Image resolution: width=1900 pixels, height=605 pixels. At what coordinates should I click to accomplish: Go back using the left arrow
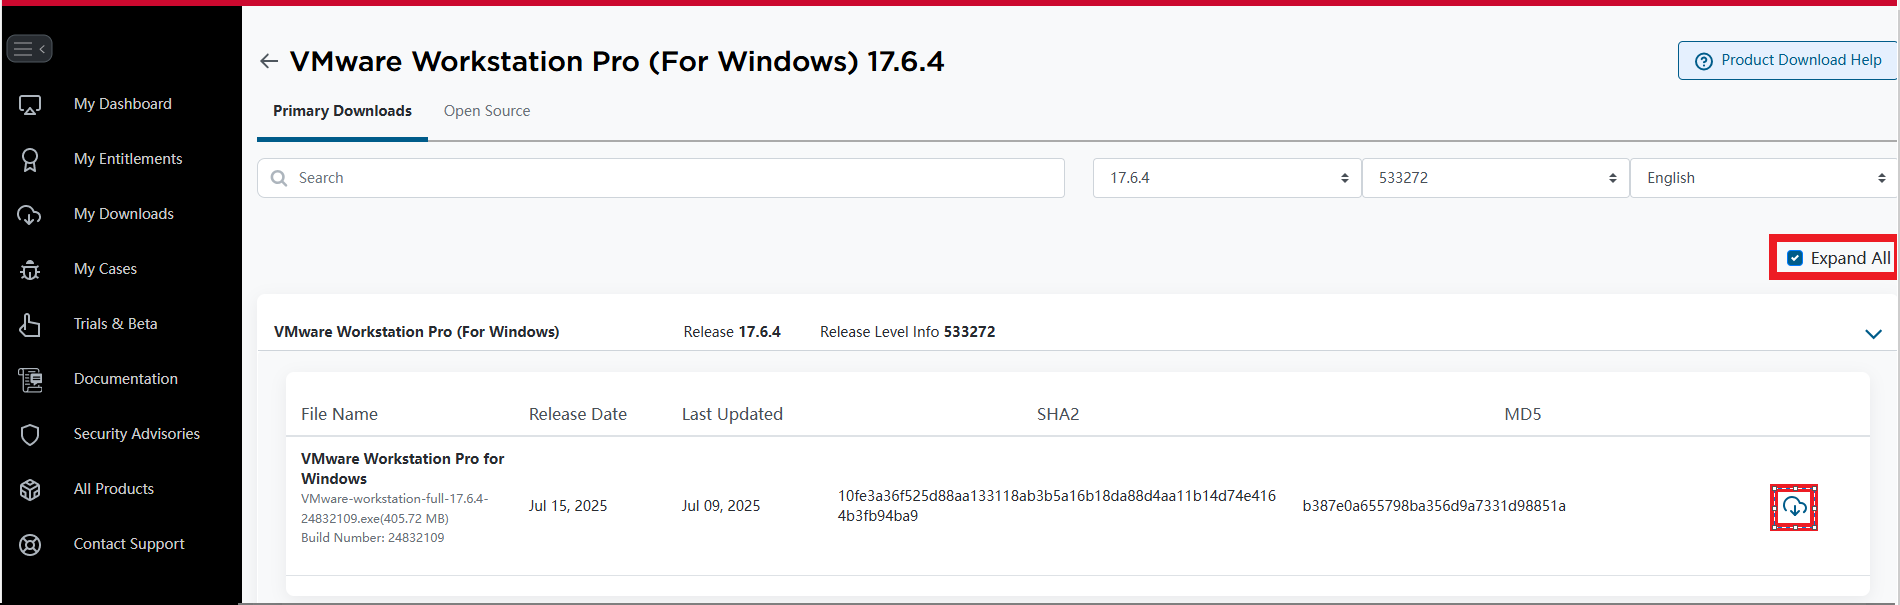(x=269, y=61)
